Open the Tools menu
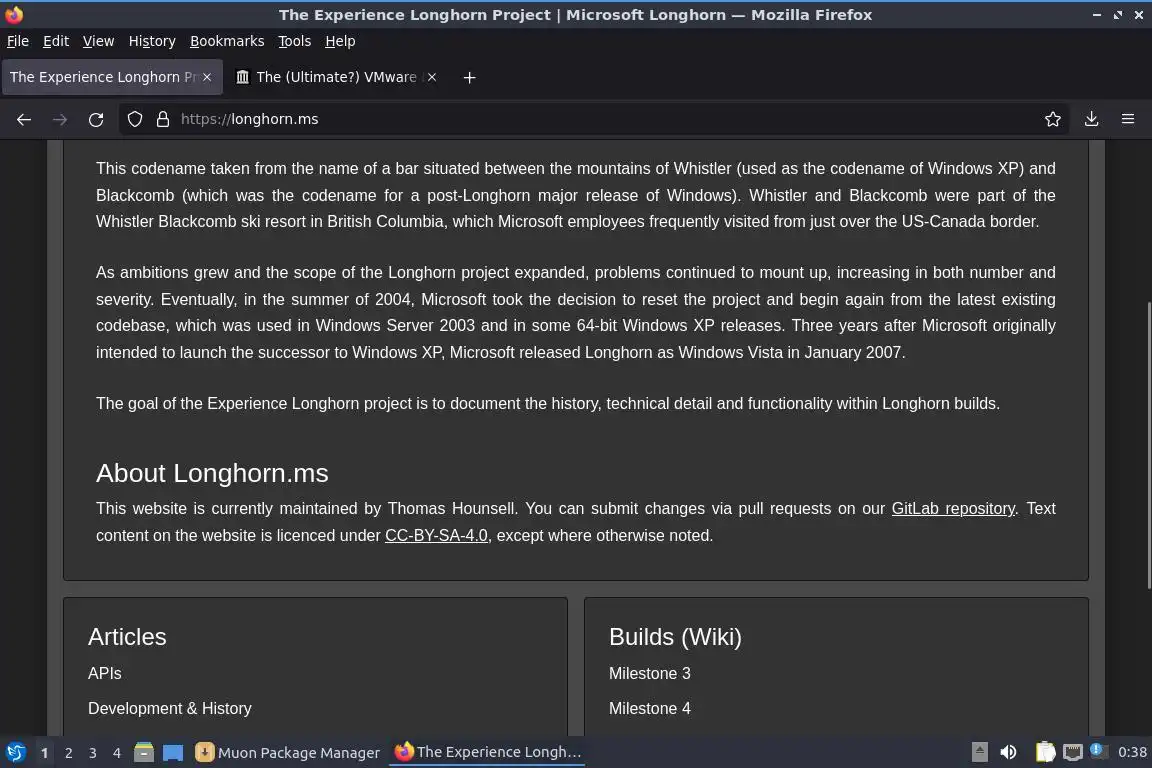The width and height of the screenshot is (1152, 768). [295, 41]
